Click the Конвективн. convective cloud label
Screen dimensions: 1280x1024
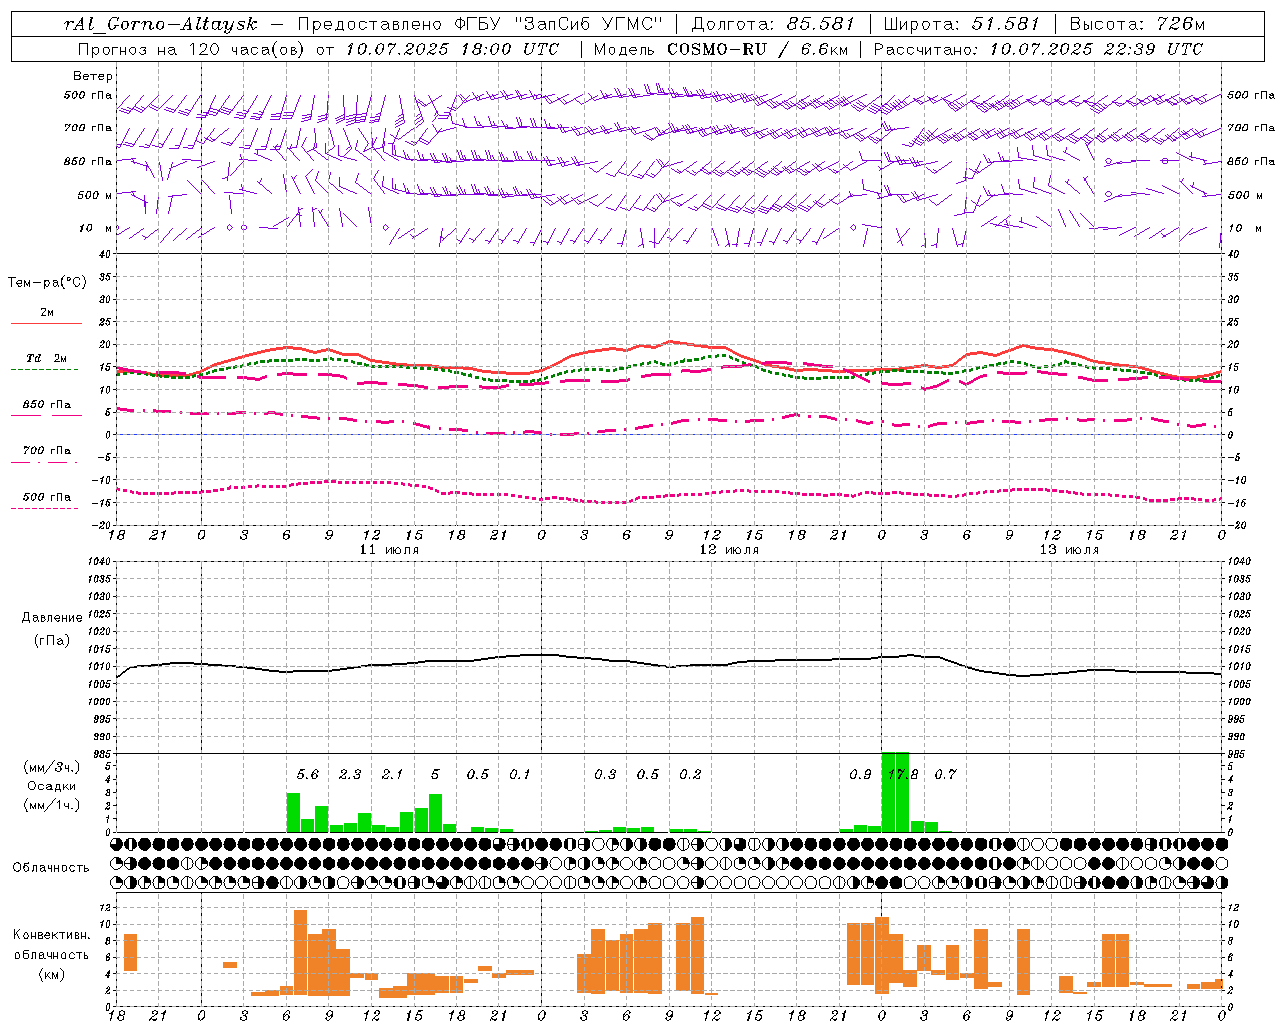(51, 935)
